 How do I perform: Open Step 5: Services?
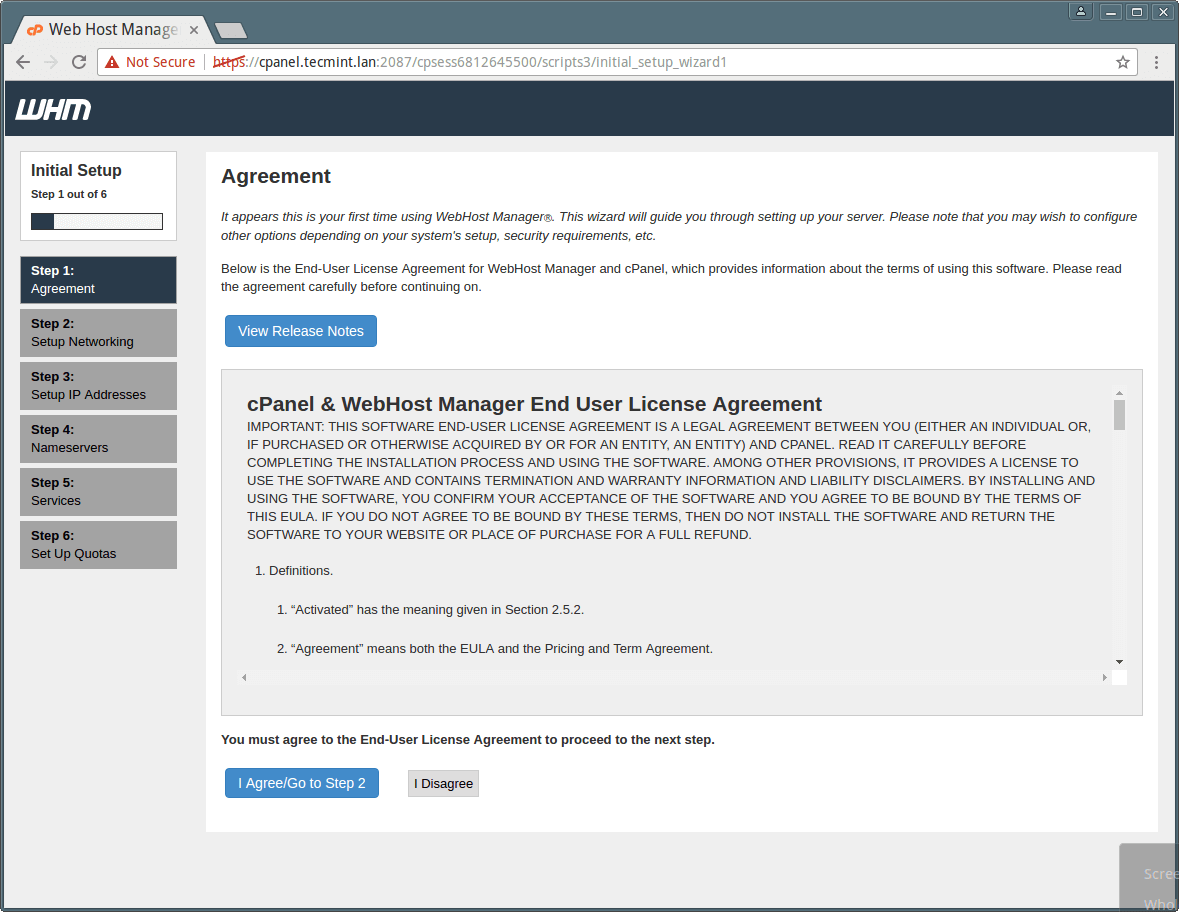(x=99, y=492)
